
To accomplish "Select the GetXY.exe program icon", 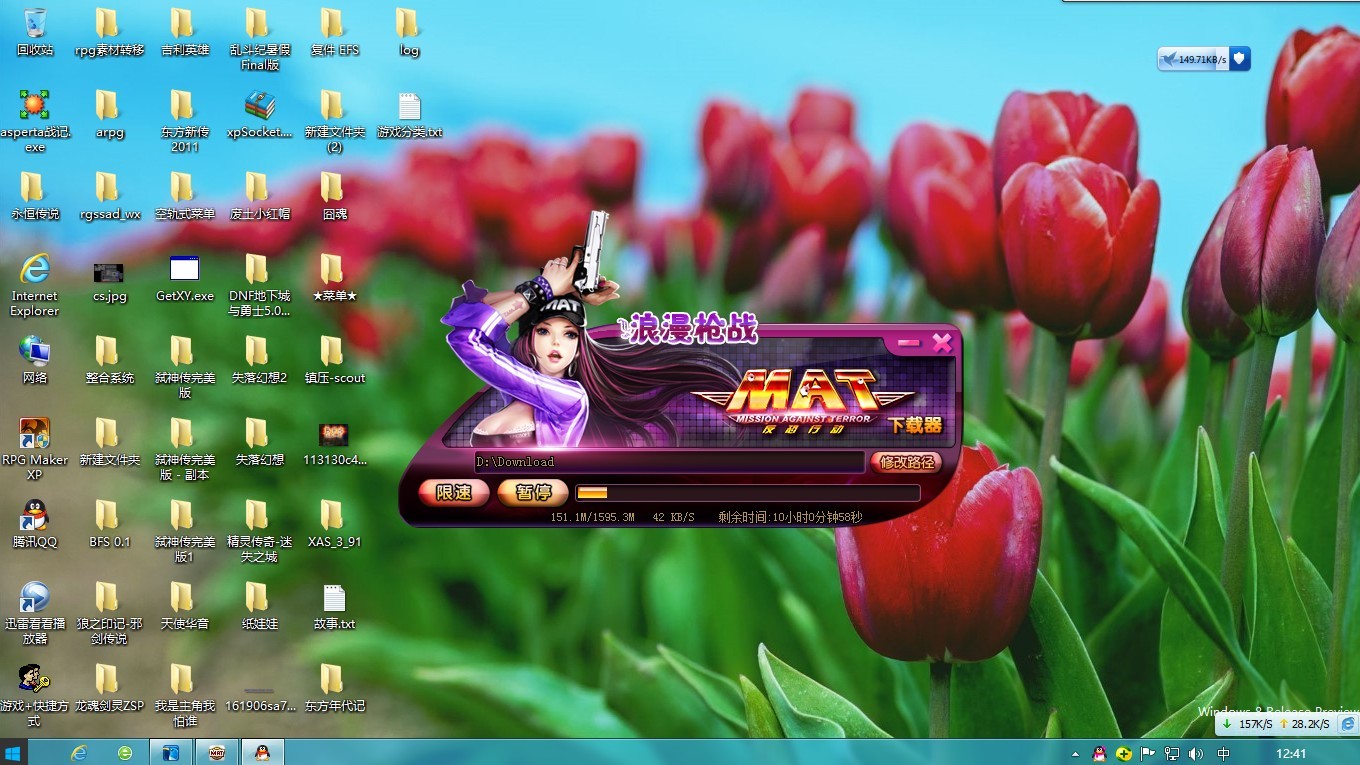I will [185, 278].
